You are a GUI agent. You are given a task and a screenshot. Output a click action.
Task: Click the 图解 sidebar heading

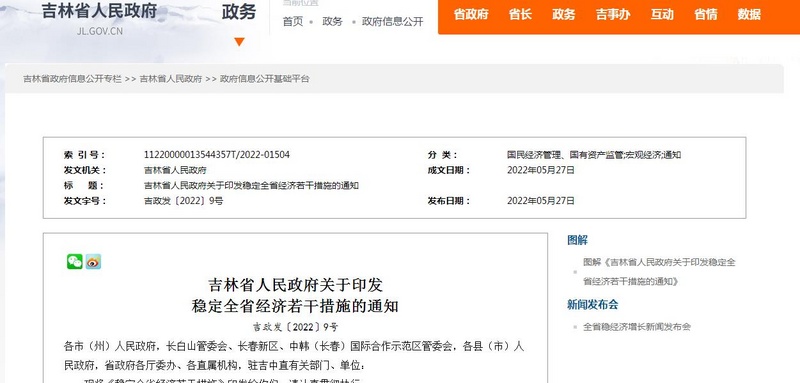pyautogui.click(x=578, y=240)
